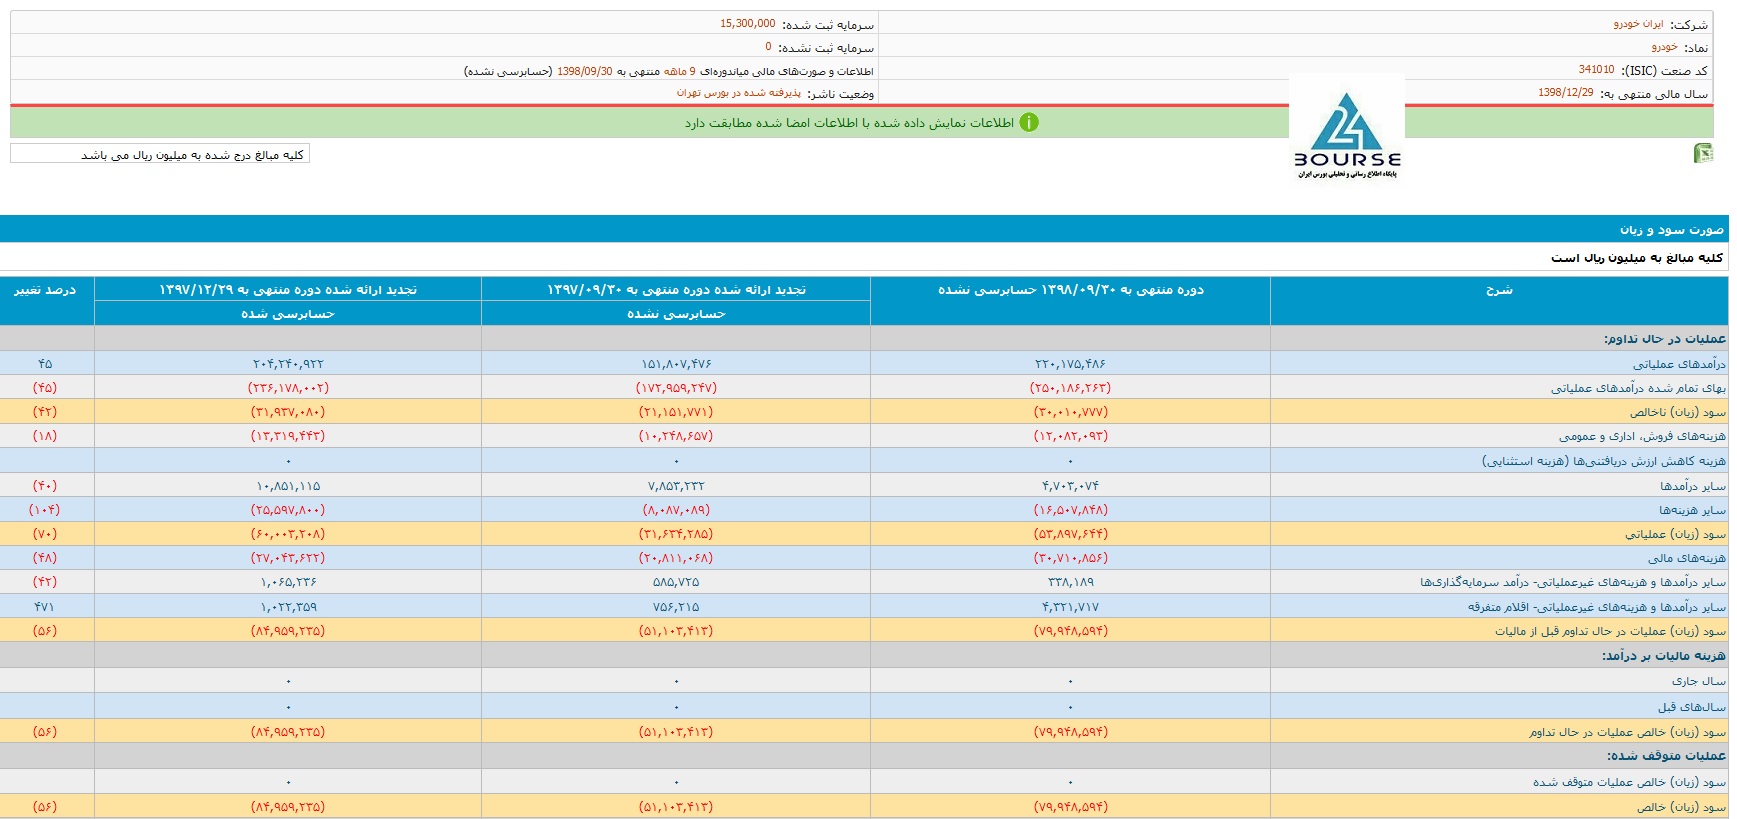This screenshot has width=1737, height=819.
Task: Click the ISIC industry code 341010
Action: point(1596,70)
